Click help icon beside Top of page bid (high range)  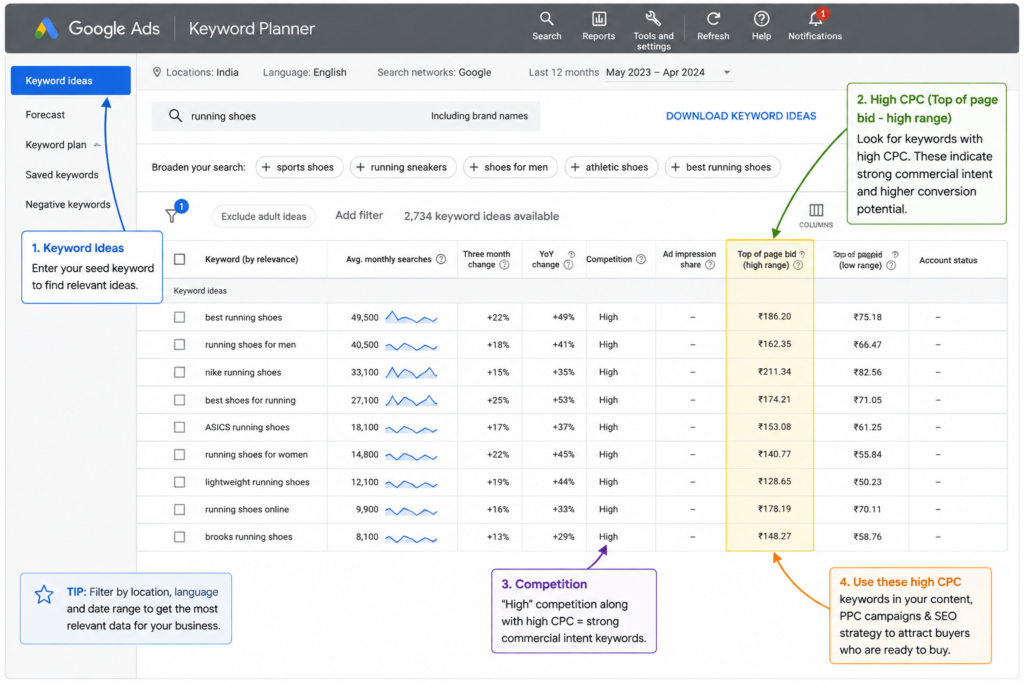click(798, 265)
